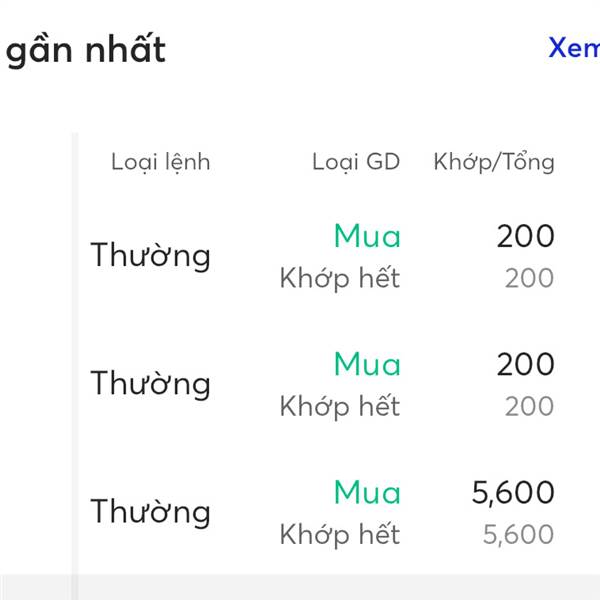Tap "Khớp hết" status of the first order
This screenshot has height=600, width=600.
[x=340, y=278]
